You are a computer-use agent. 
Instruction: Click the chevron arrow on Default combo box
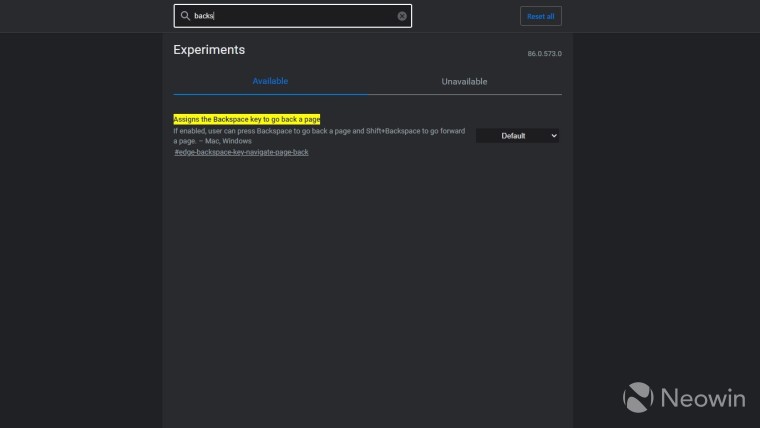554,136
